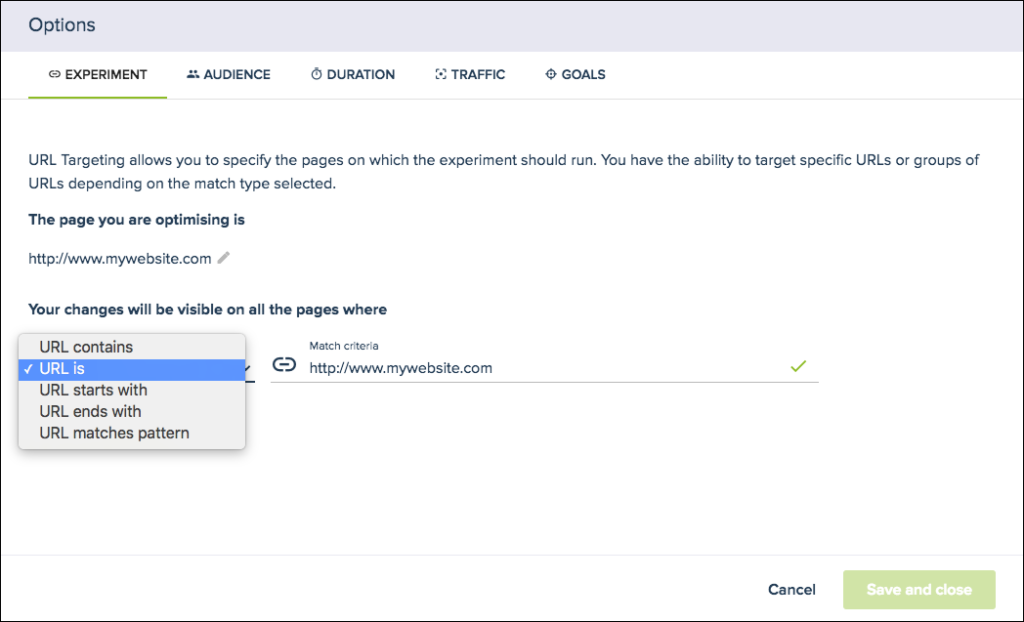This screenshot has height=622, width=1024.
Task: Click the people icon on the Audience tab
Action: [192, 74]
